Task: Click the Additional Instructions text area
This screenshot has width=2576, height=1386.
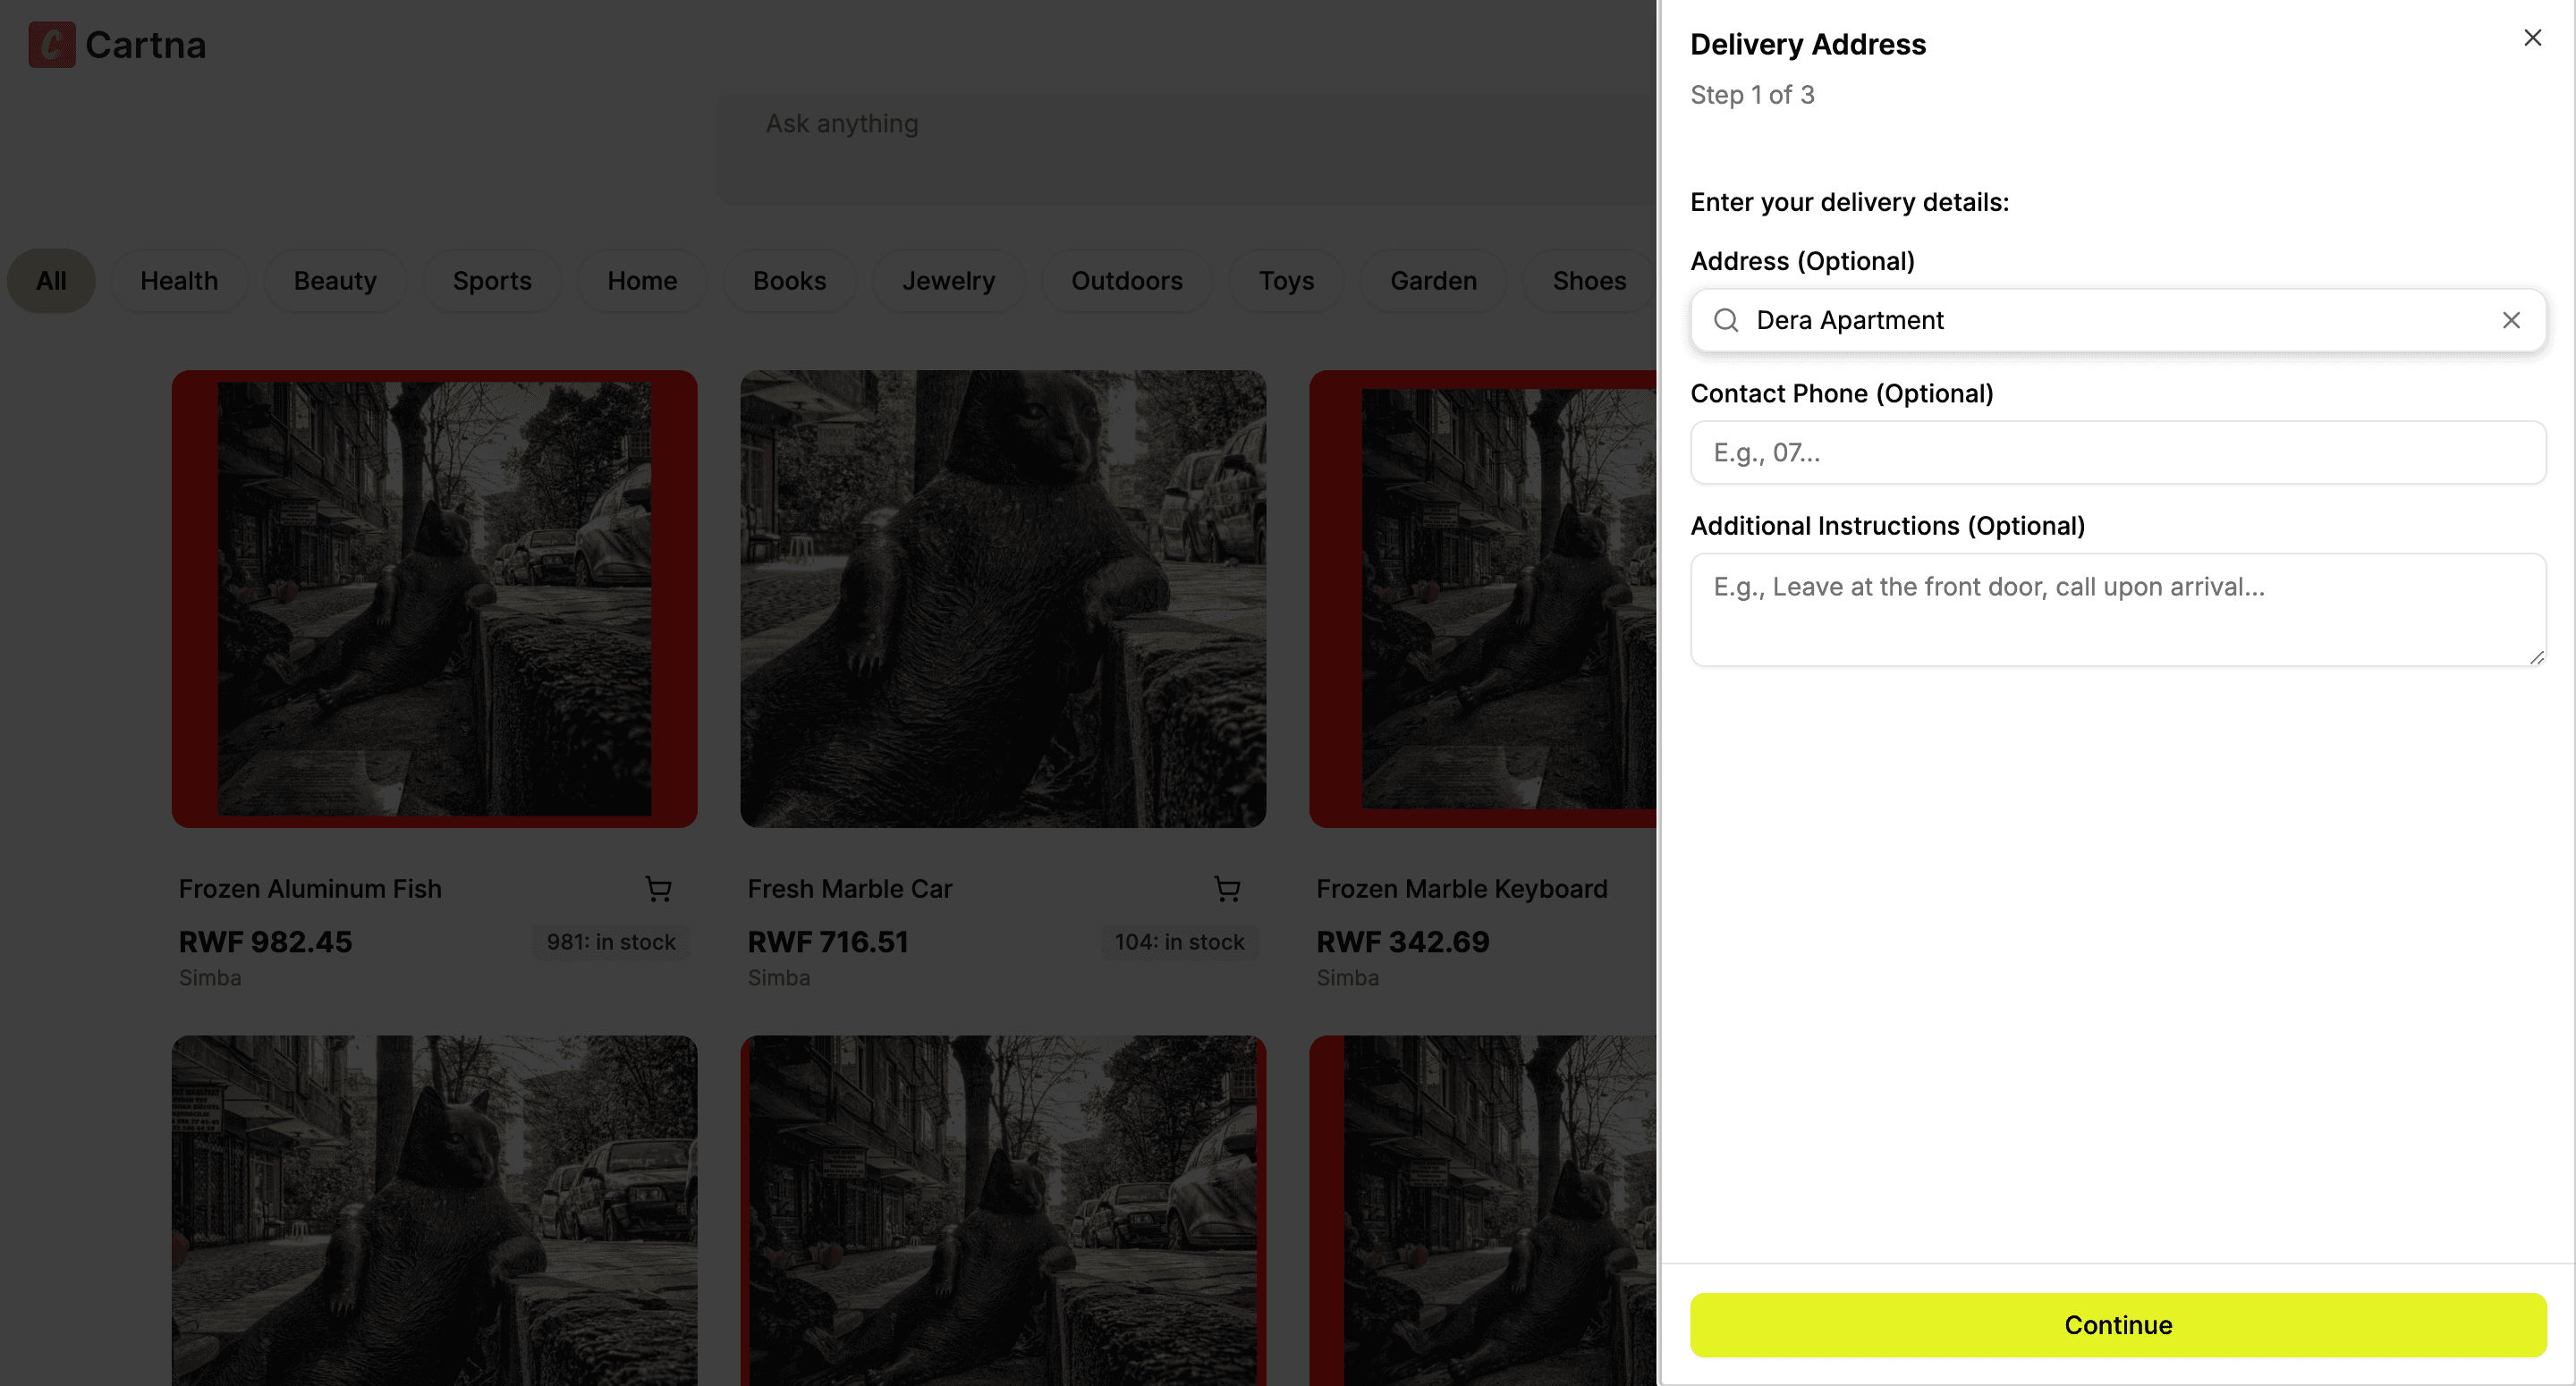Action: coord(2117,609)
